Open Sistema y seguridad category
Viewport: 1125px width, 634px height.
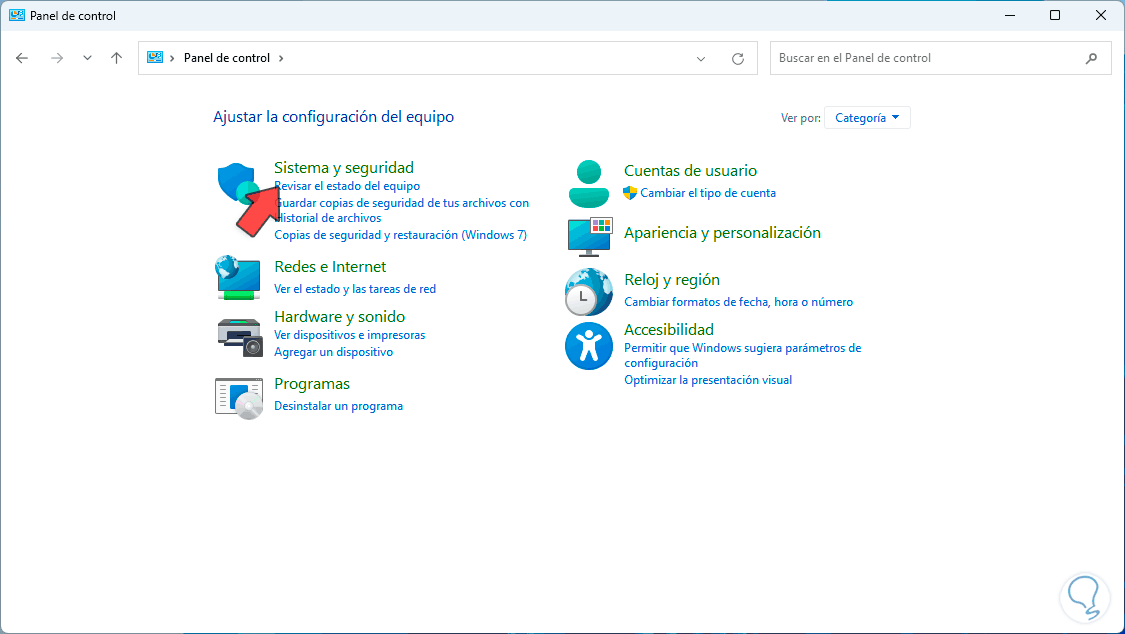[344, 167]
